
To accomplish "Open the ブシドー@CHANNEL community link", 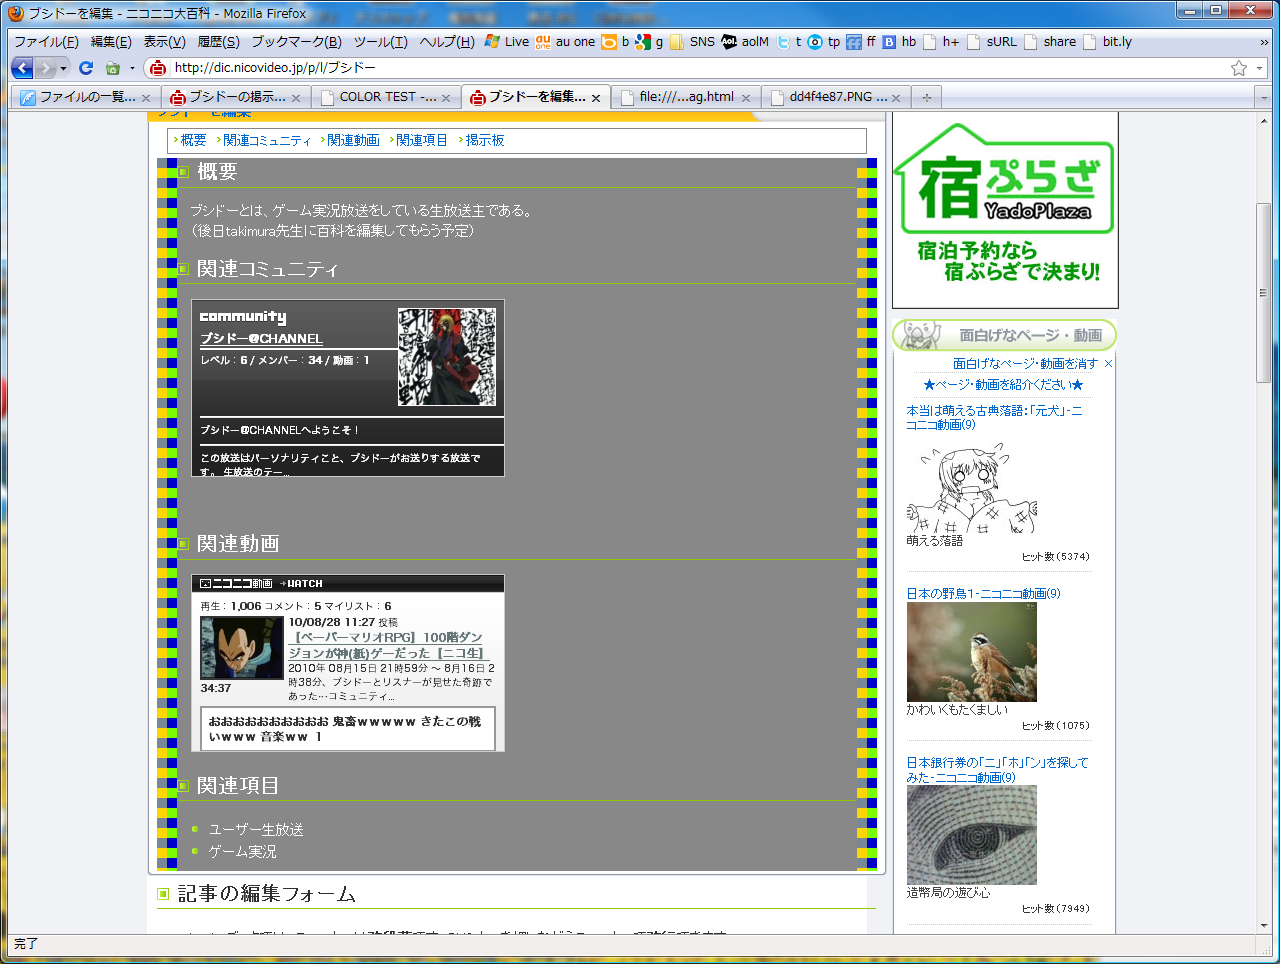I will tap(261, 339).
